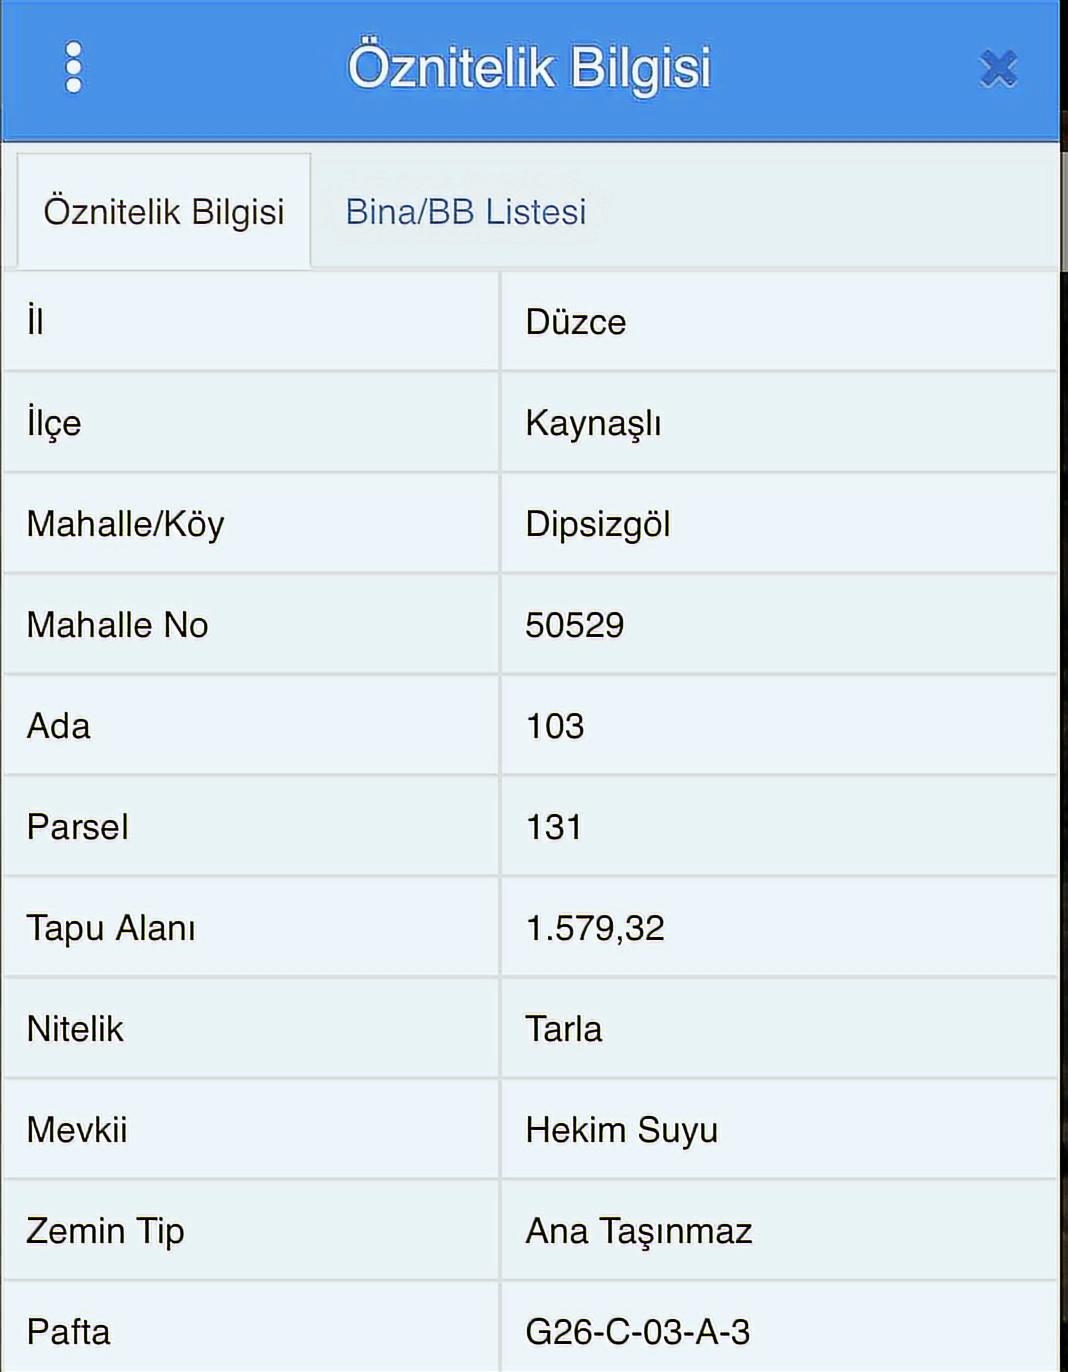Viewport: 1068px width, 1372px height.
Task: Select the Öznitelik Bilgisi tab
Action: 164,212
